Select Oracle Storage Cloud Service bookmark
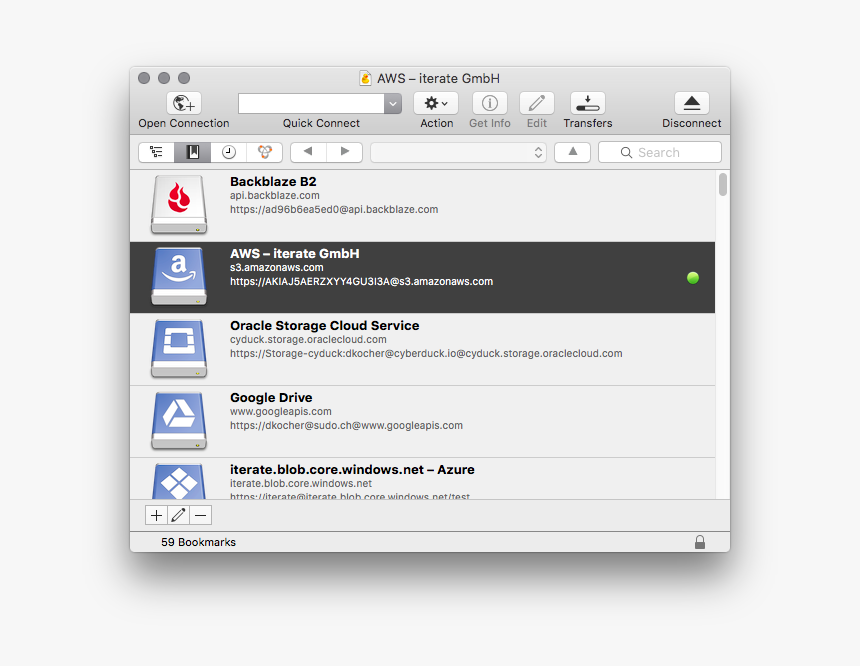This screenshot has height=666, width=860. click(x=324, y=325)
